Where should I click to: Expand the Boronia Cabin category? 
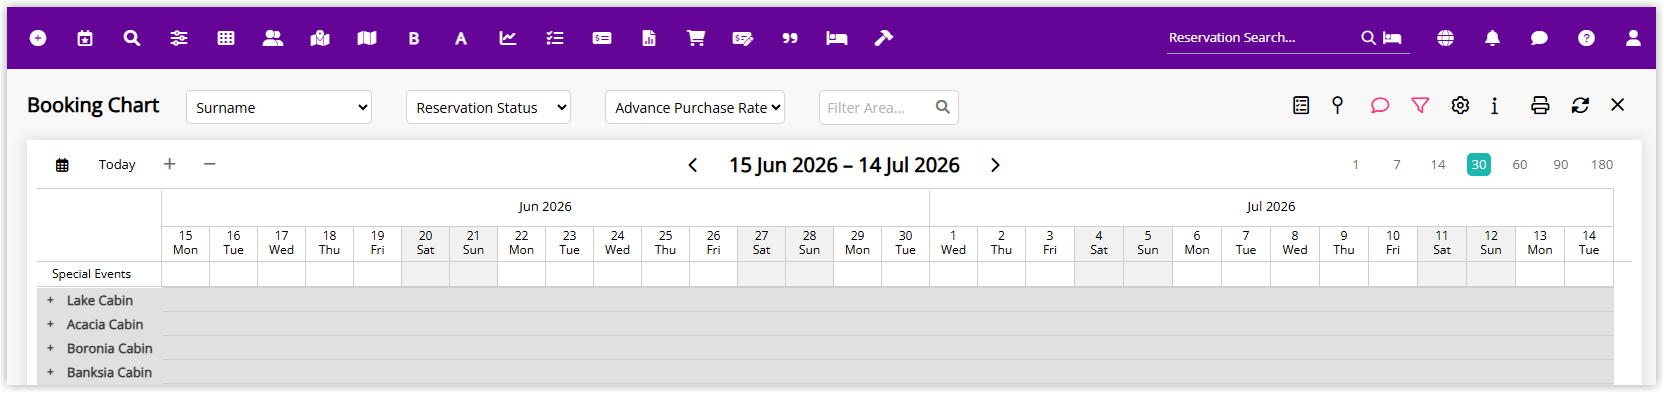click(50, 348)
